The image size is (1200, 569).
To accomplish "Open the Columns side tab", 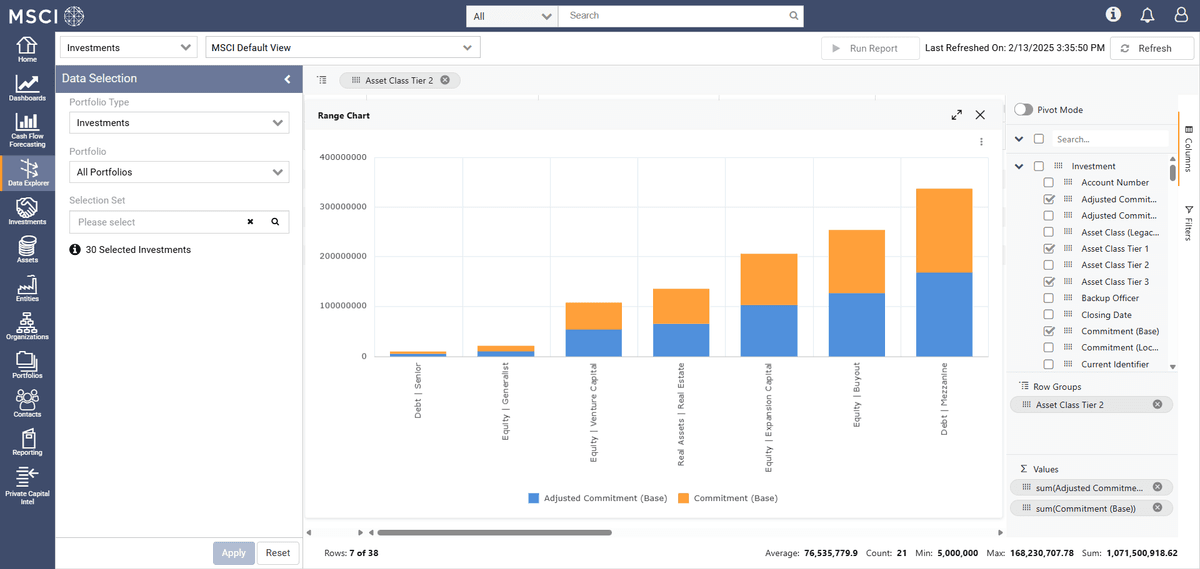I will click(1189, 150).
